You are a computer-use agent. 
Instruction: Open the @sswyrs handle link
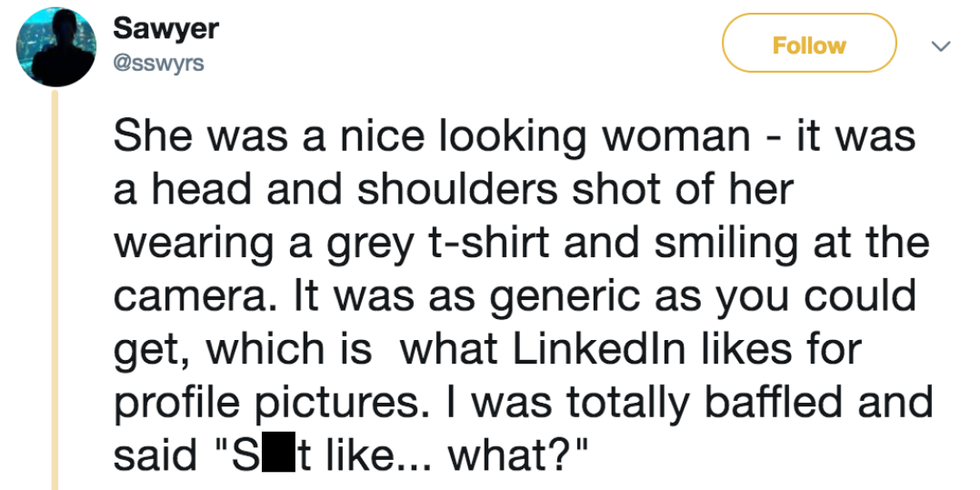161,63
